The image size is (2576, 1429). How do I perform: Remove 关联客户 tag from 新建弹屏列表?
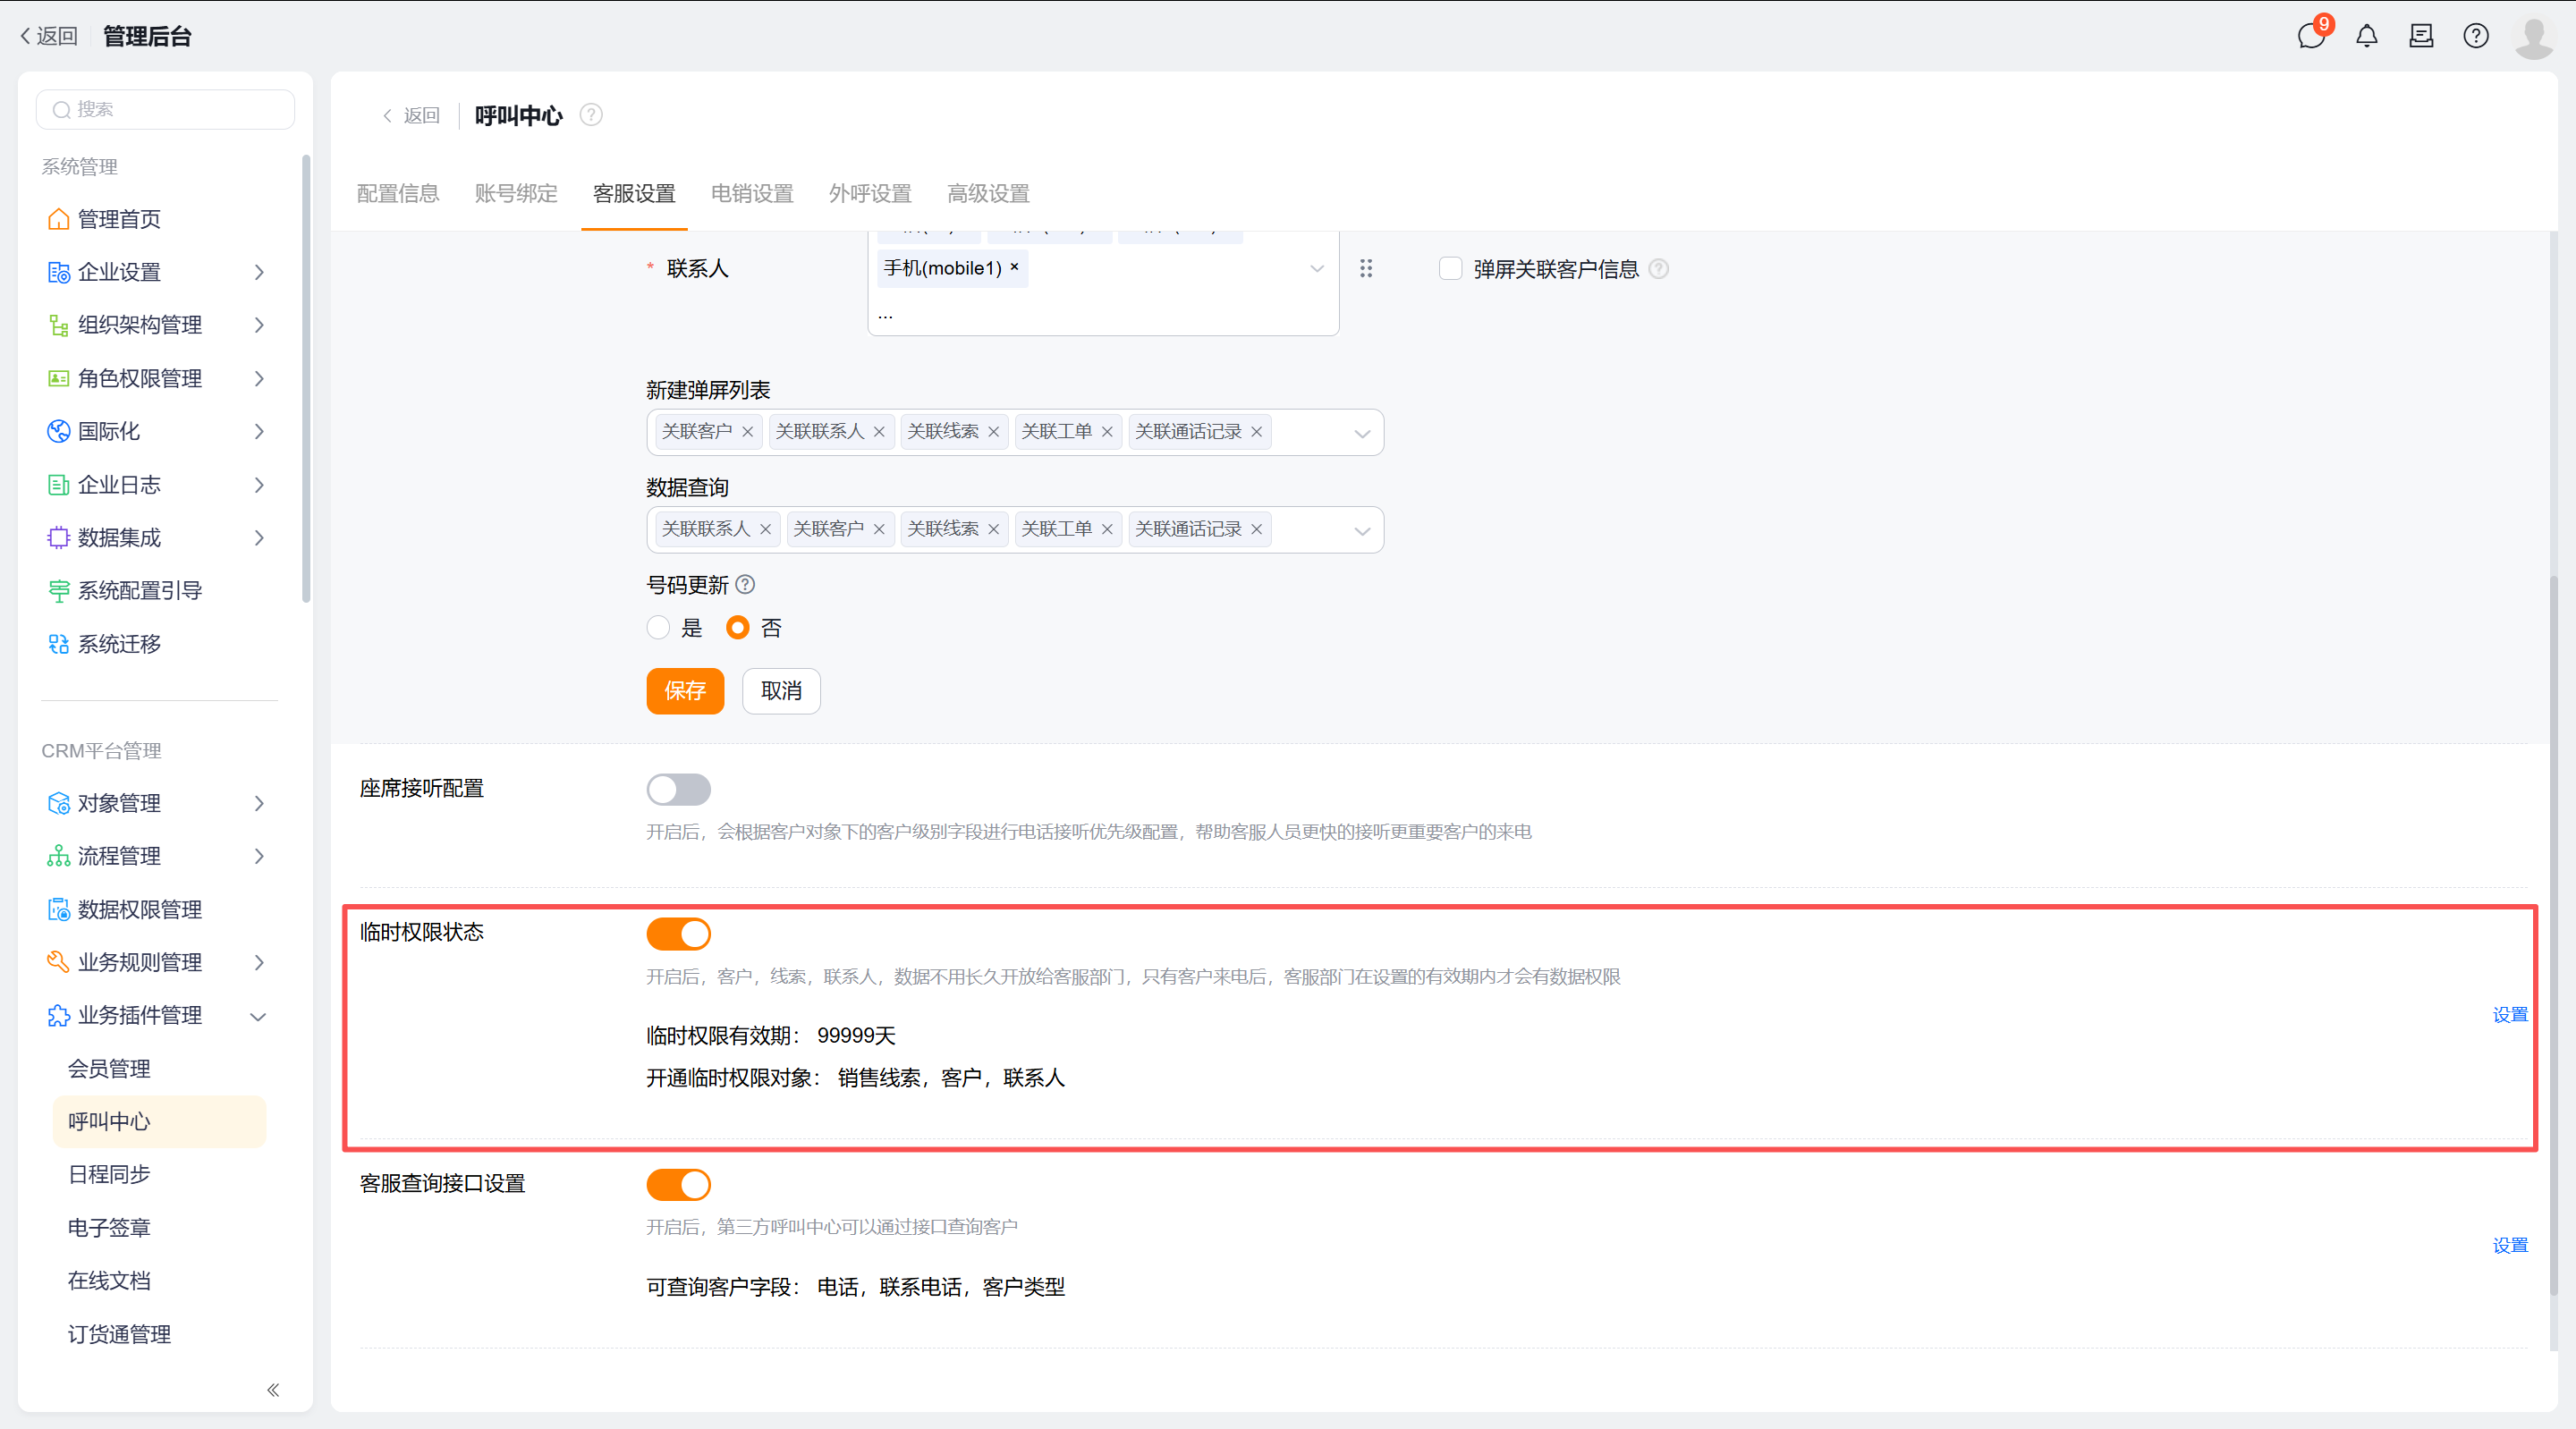click(x=748, y=432)
